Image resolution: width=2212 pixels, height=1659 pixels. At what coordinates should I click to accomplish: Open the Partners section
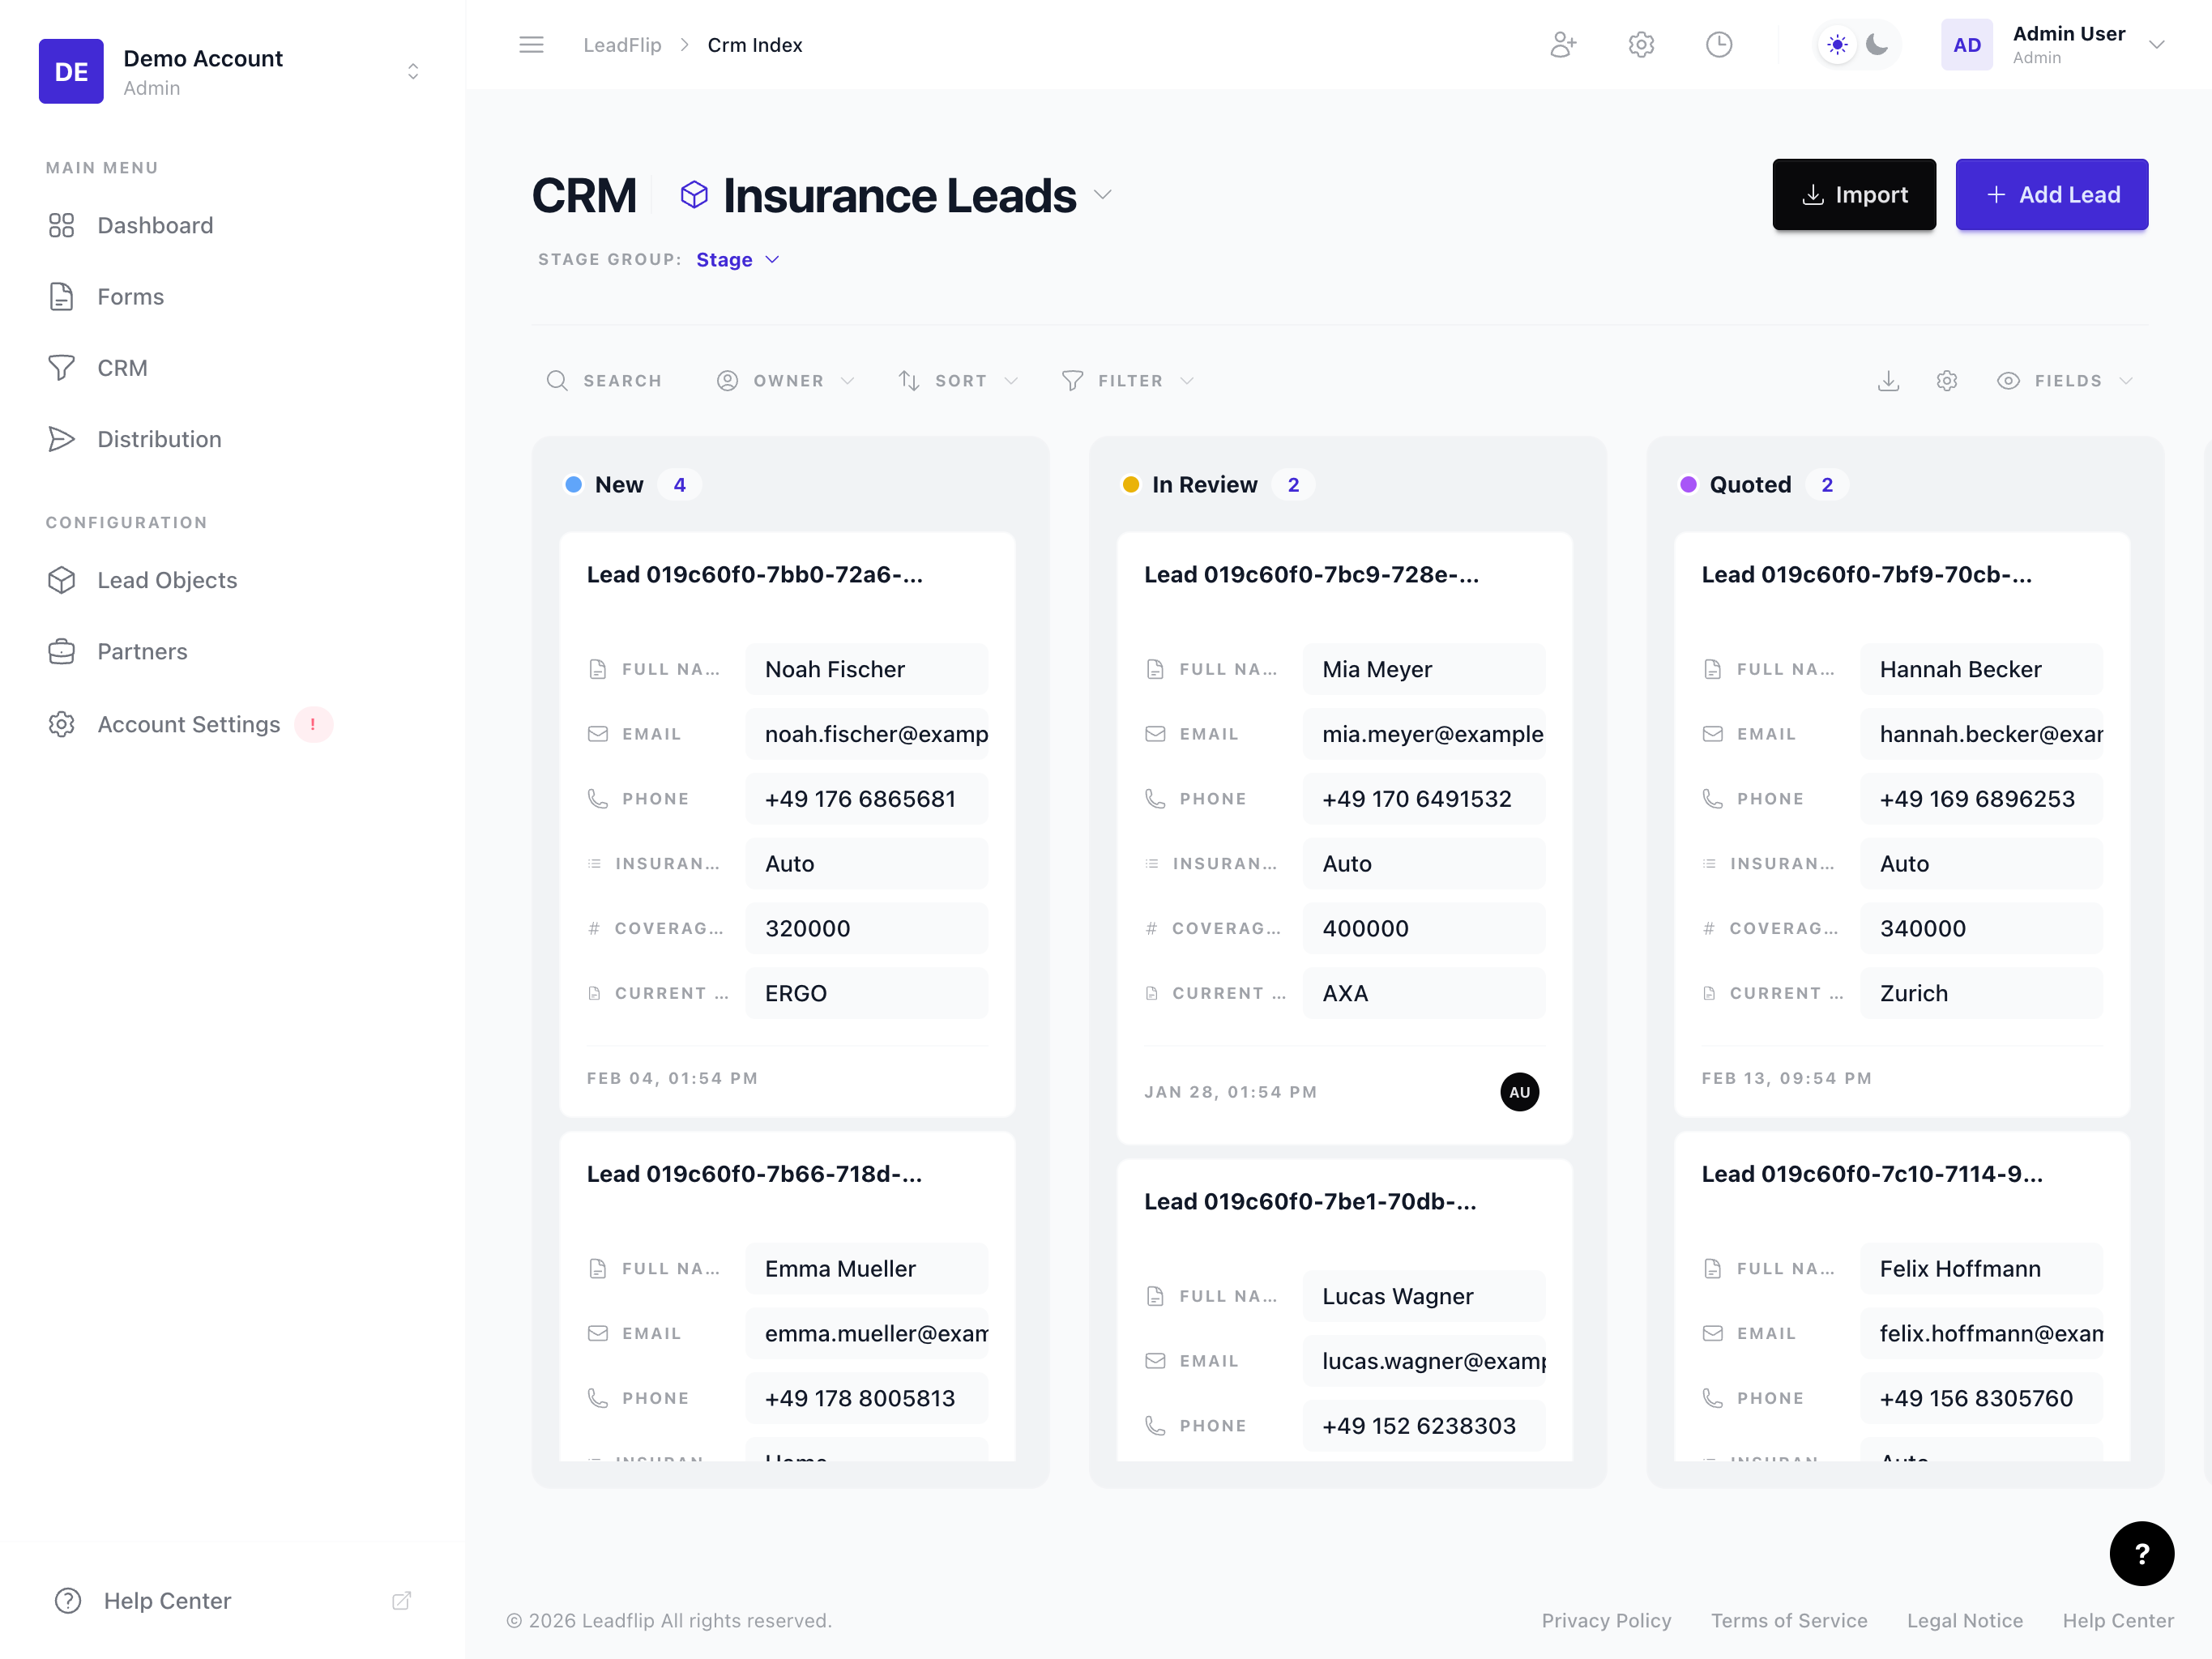142,651
